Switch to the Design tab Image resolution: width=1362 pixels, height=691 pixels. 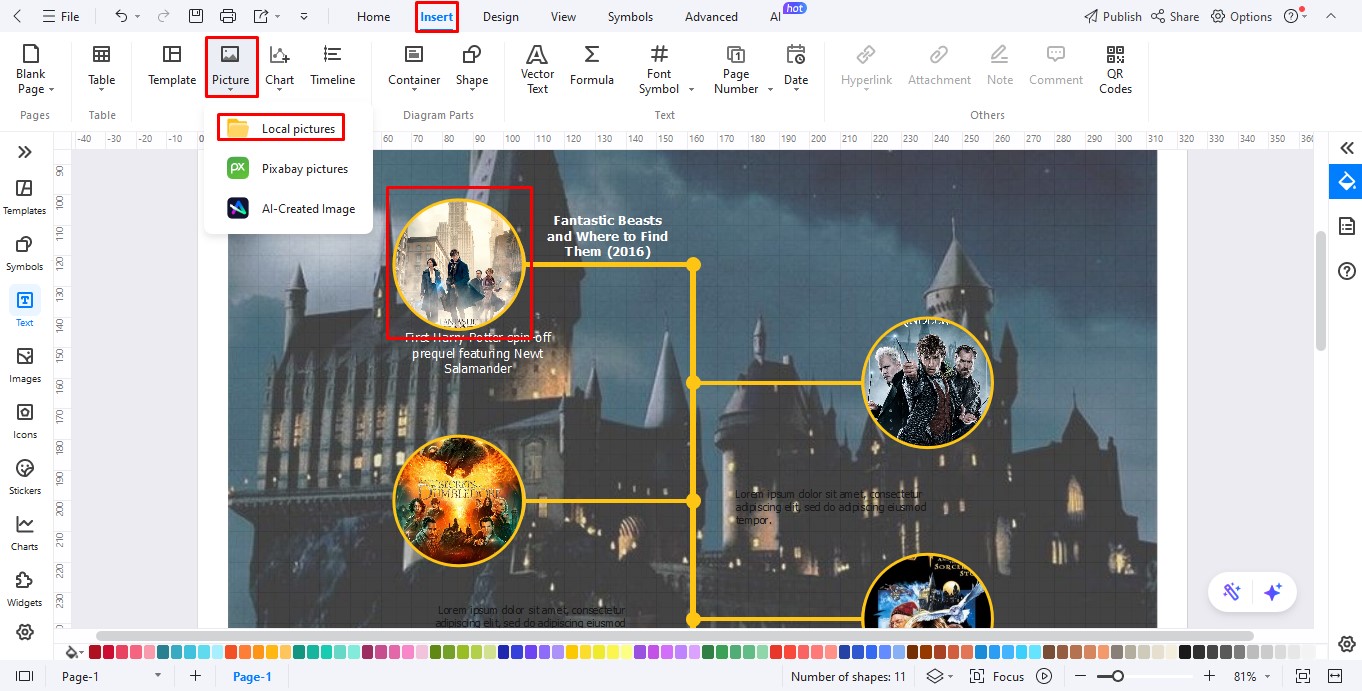(500, 17)
